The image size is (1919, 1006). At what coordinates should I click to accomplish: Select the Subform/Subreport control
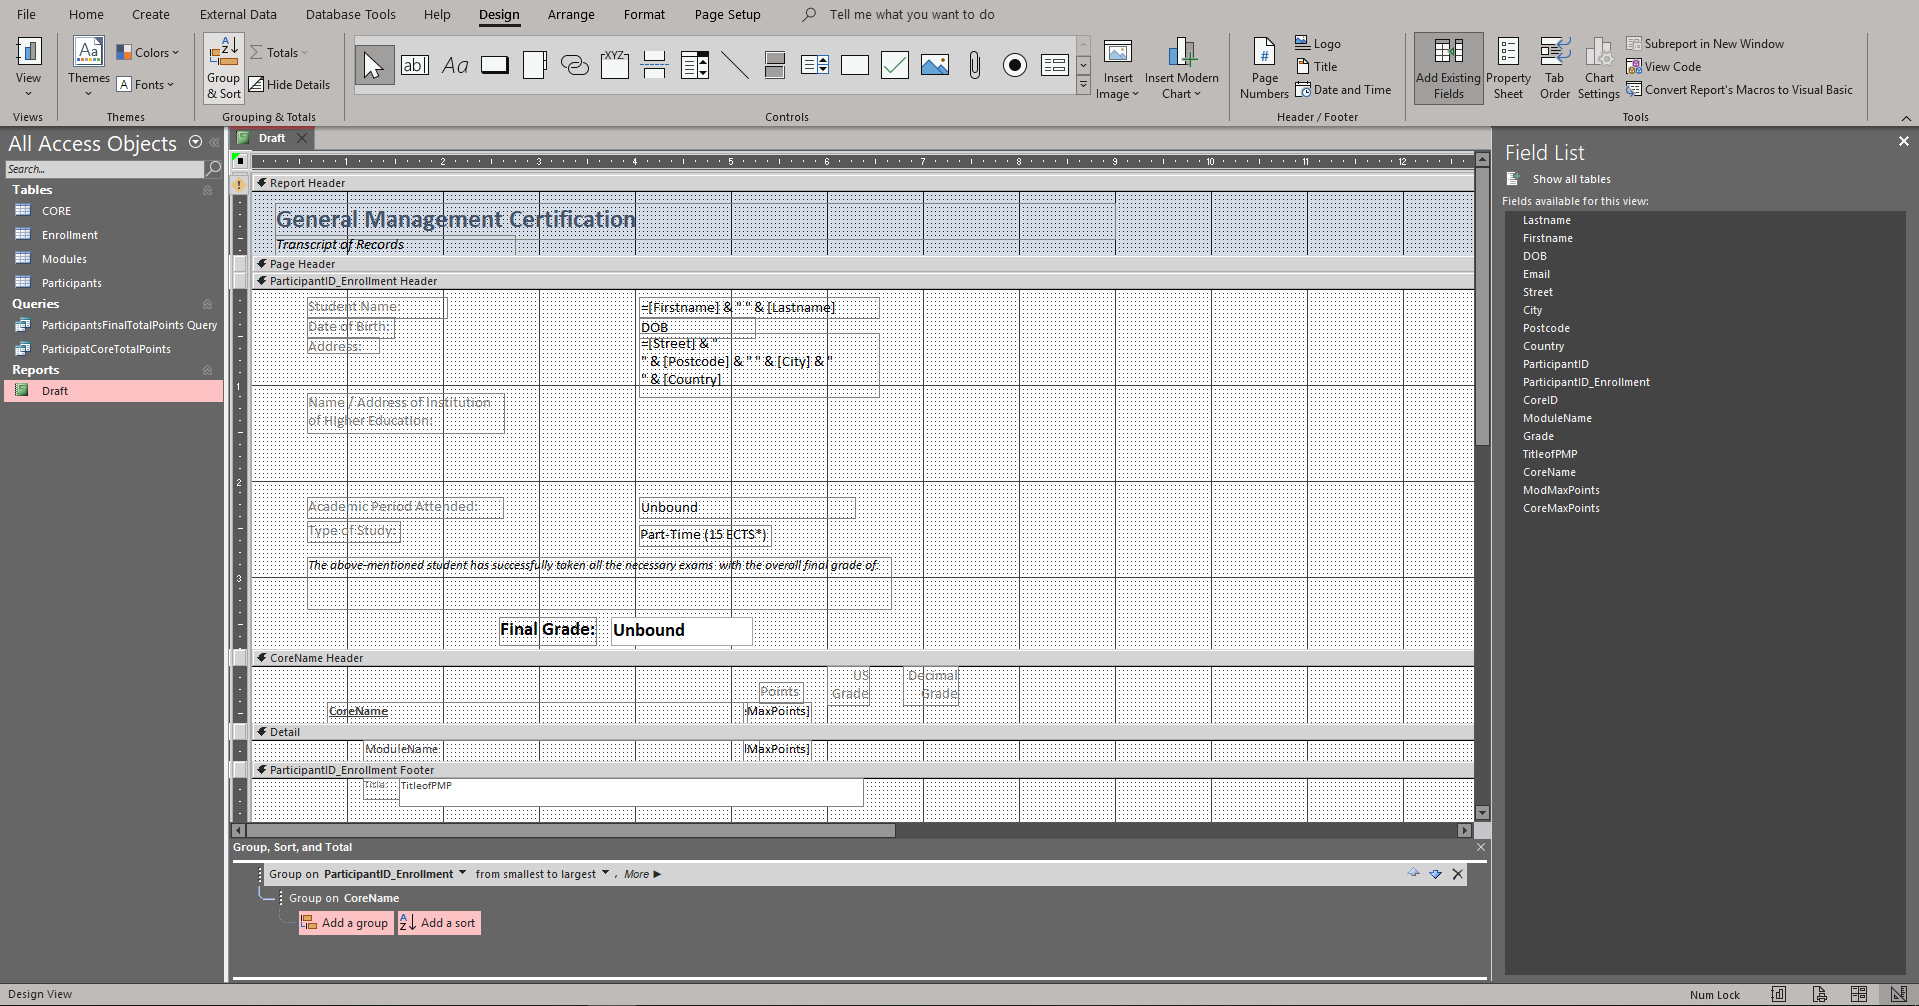pos(1055,66)
